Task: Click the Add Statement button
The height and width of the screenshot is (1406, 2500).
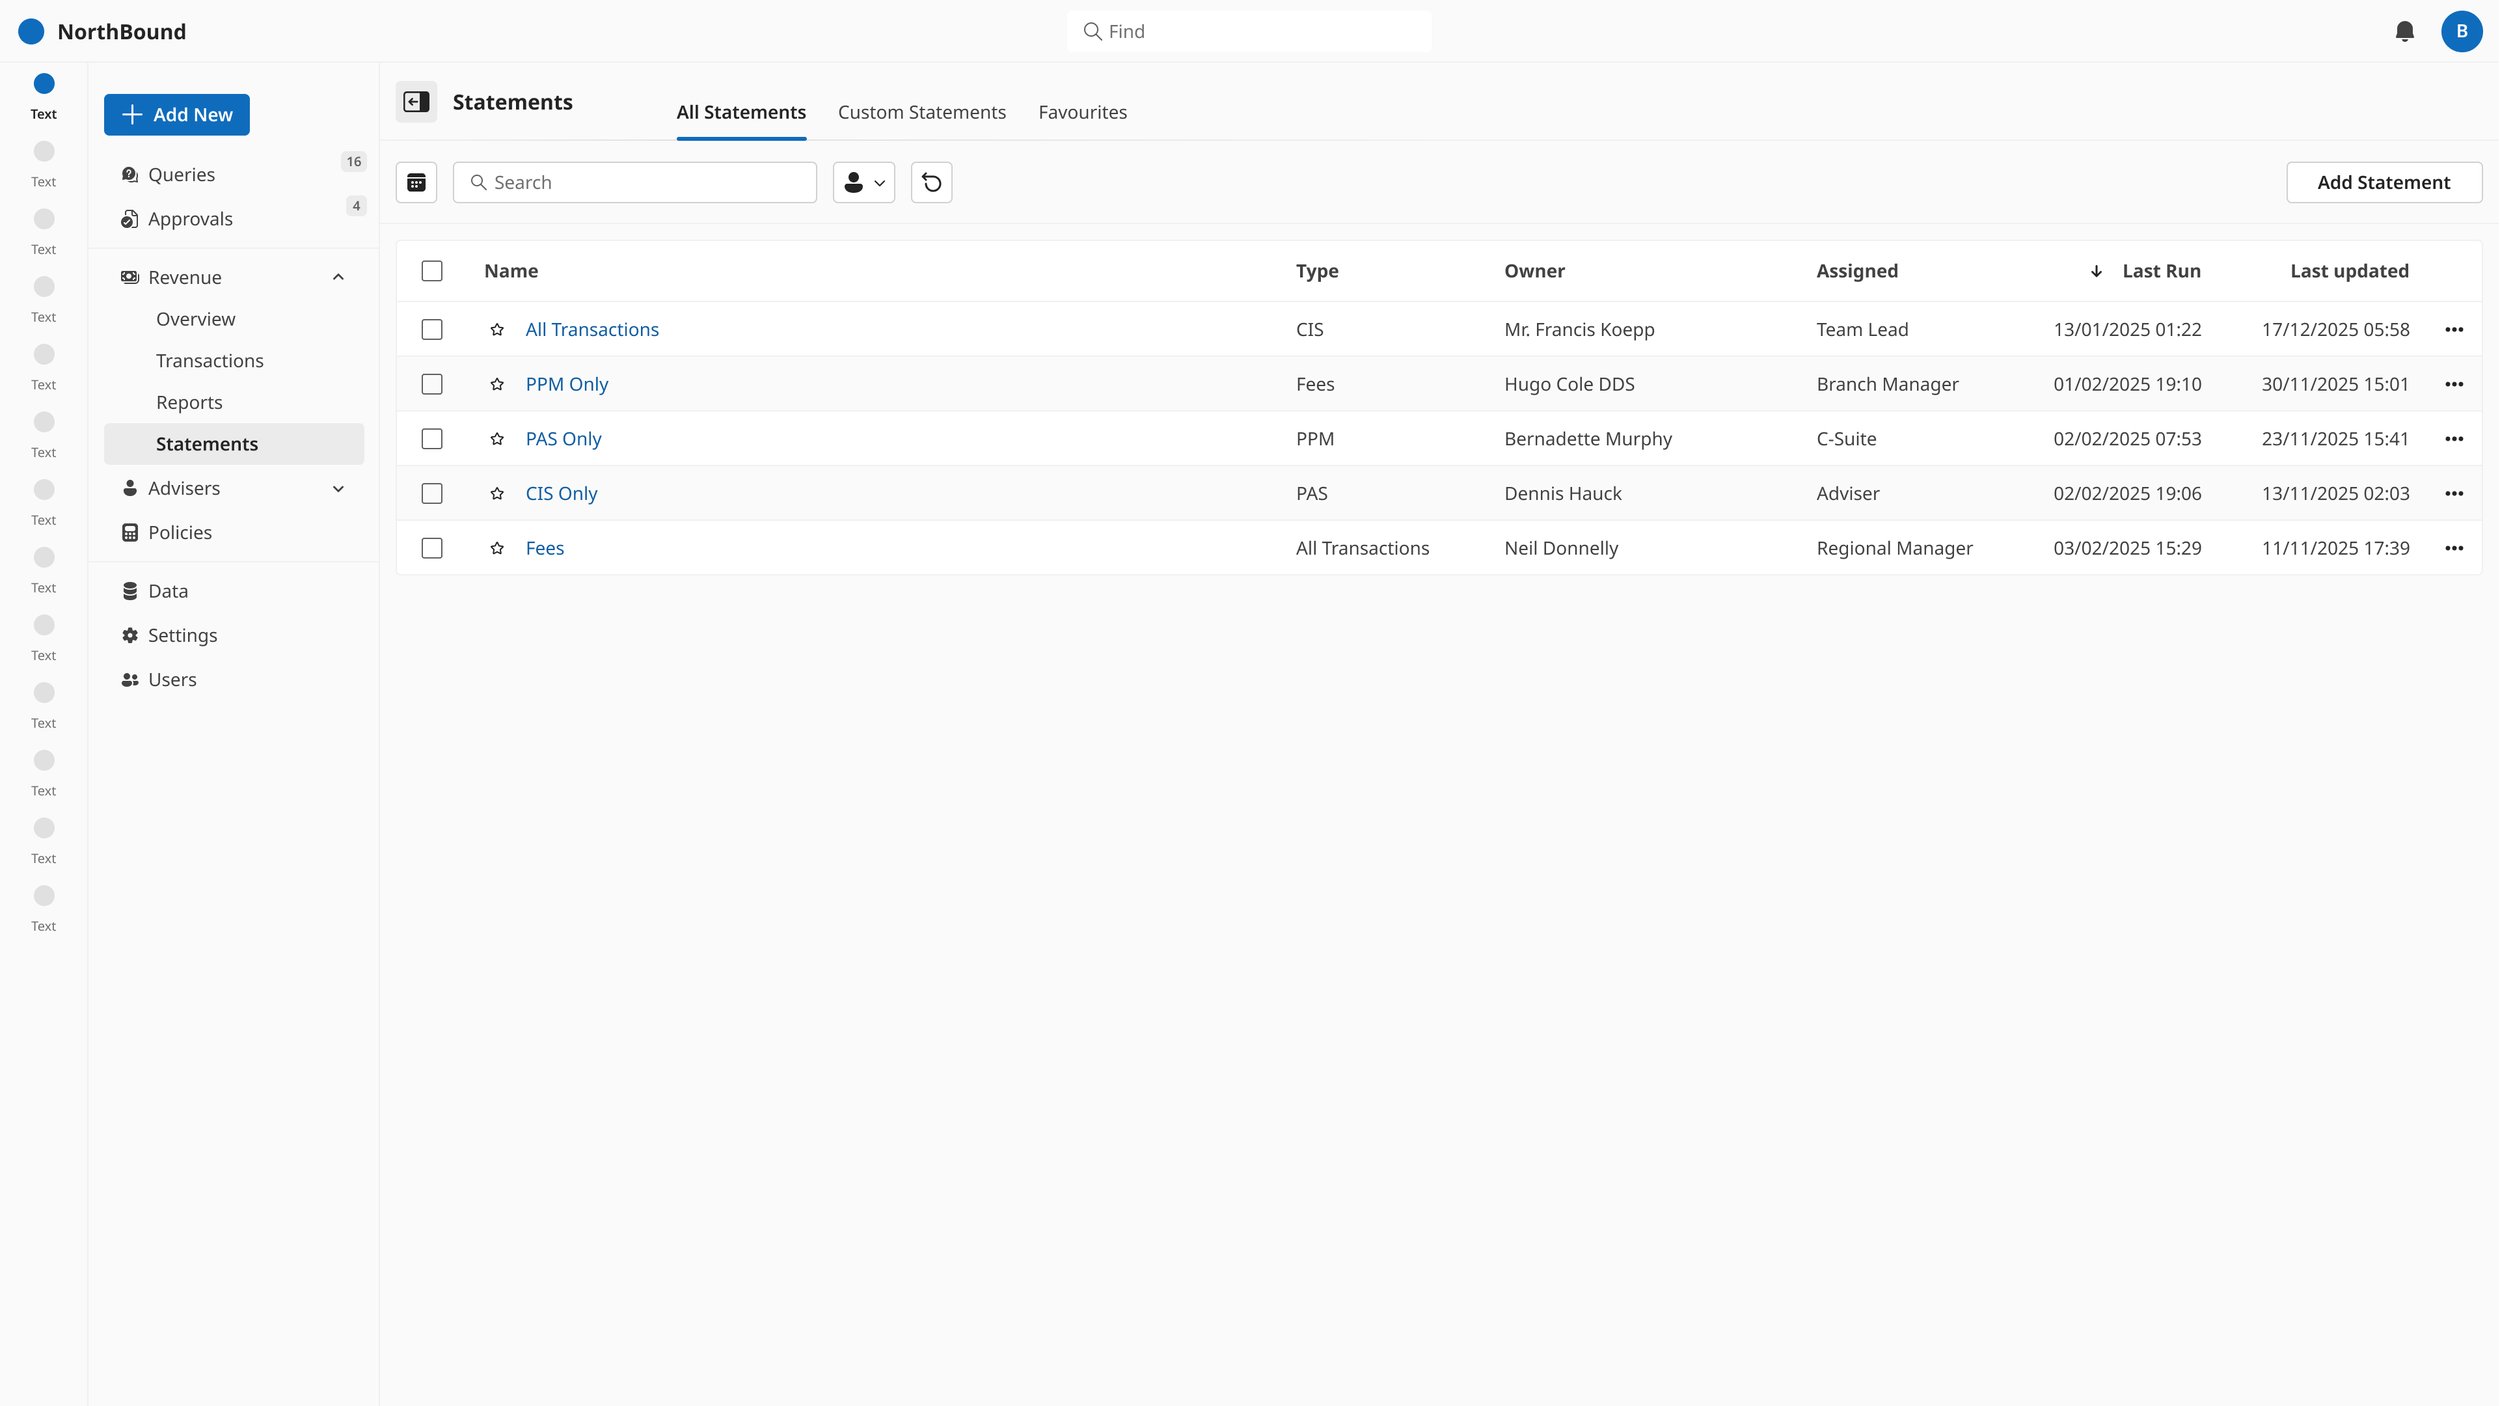Action: [2384, 182]
